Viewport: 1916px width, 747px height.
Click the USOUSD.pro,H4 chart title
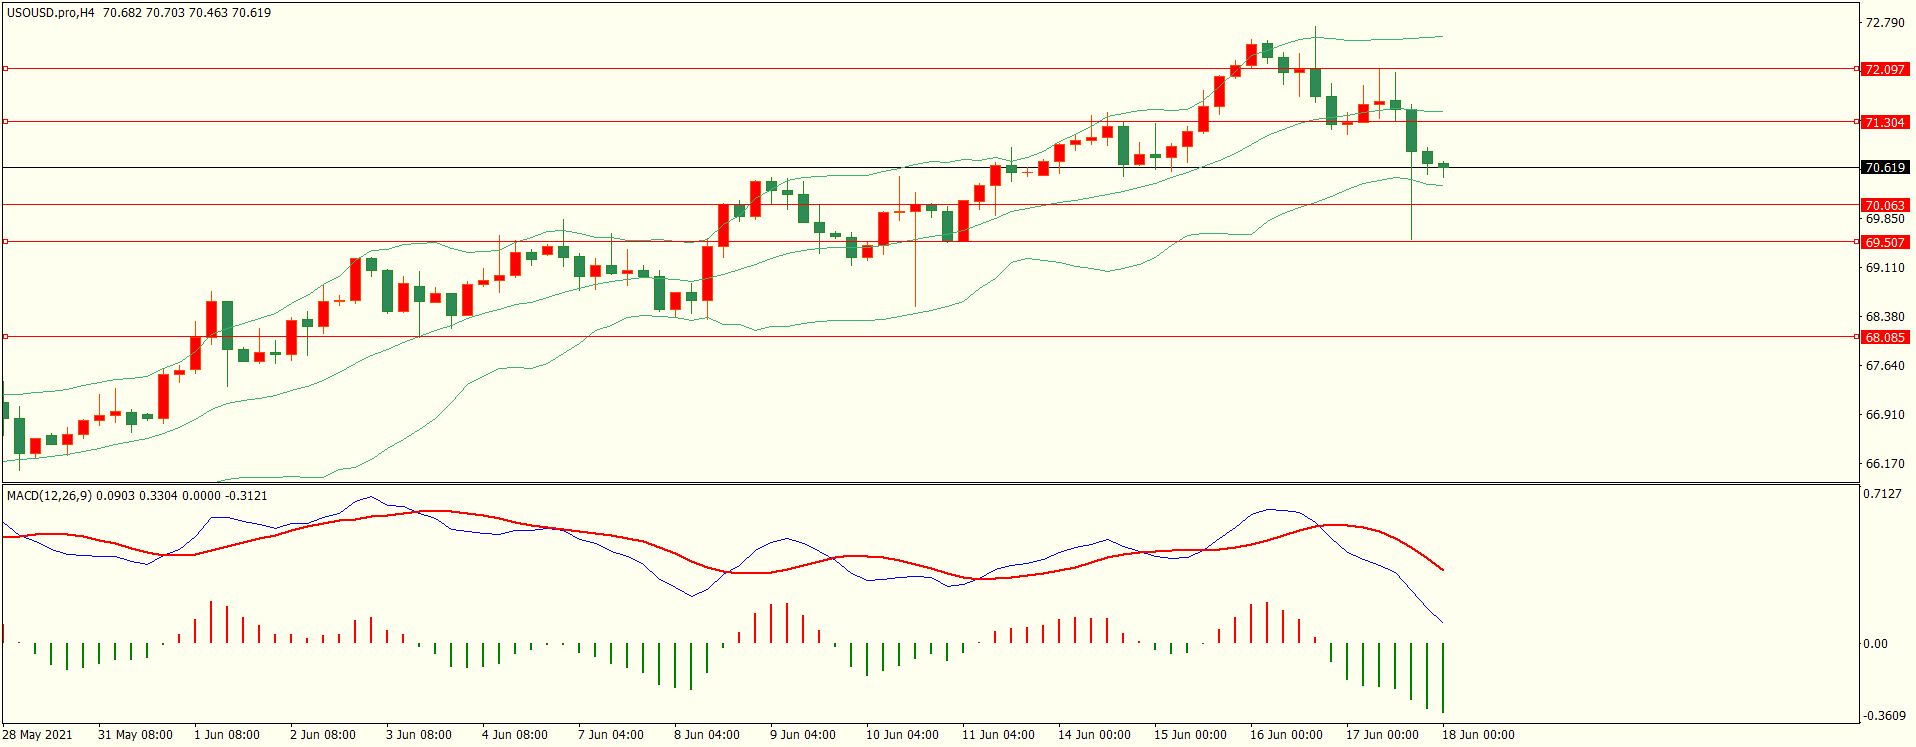(x=50, y=13)
